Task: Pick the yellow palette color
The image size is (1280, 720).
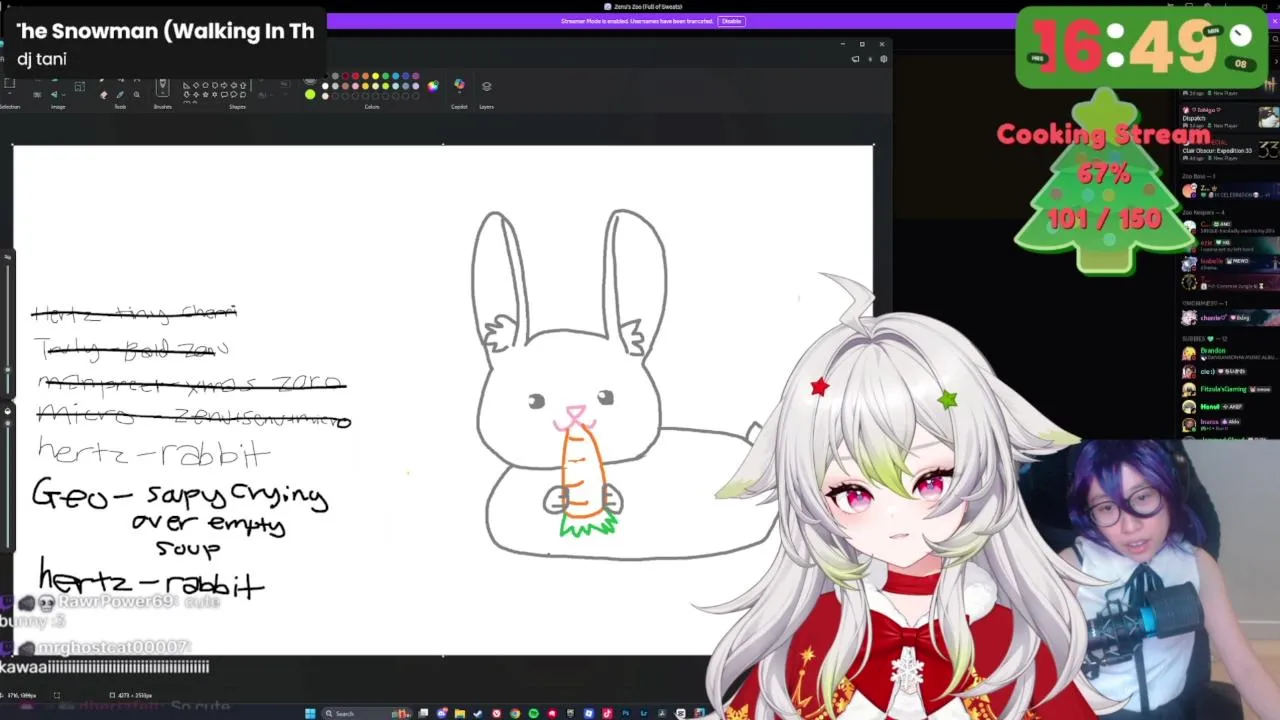Action: coord(375,76)
